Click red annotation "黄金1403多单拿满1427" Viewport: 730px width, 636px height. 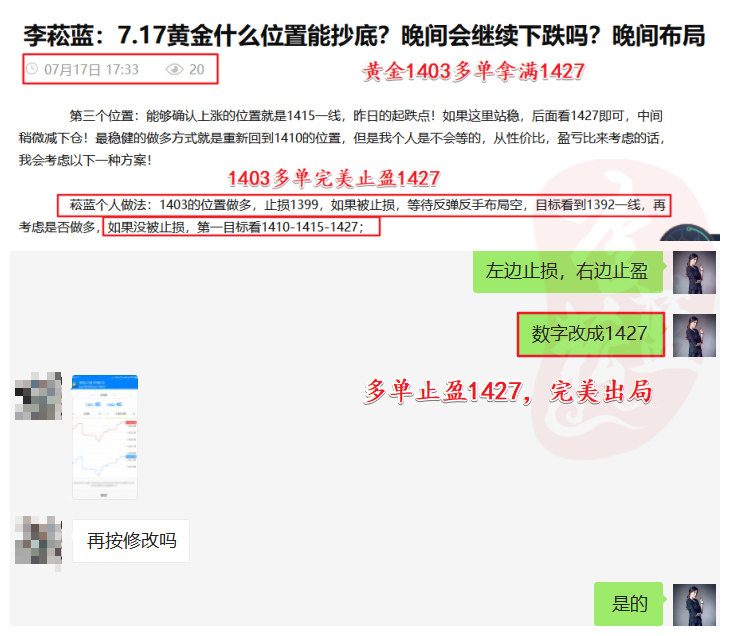point(472,72)
